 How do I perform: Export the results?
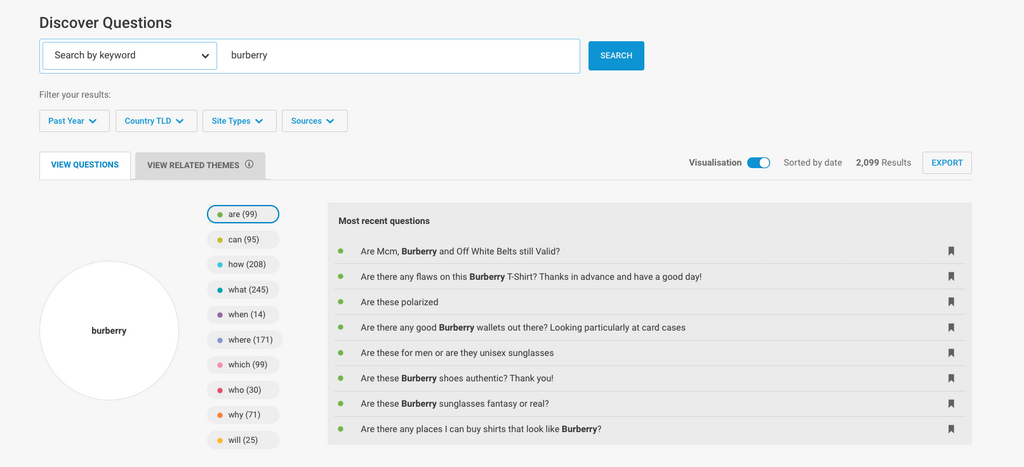tap(946, 163)
